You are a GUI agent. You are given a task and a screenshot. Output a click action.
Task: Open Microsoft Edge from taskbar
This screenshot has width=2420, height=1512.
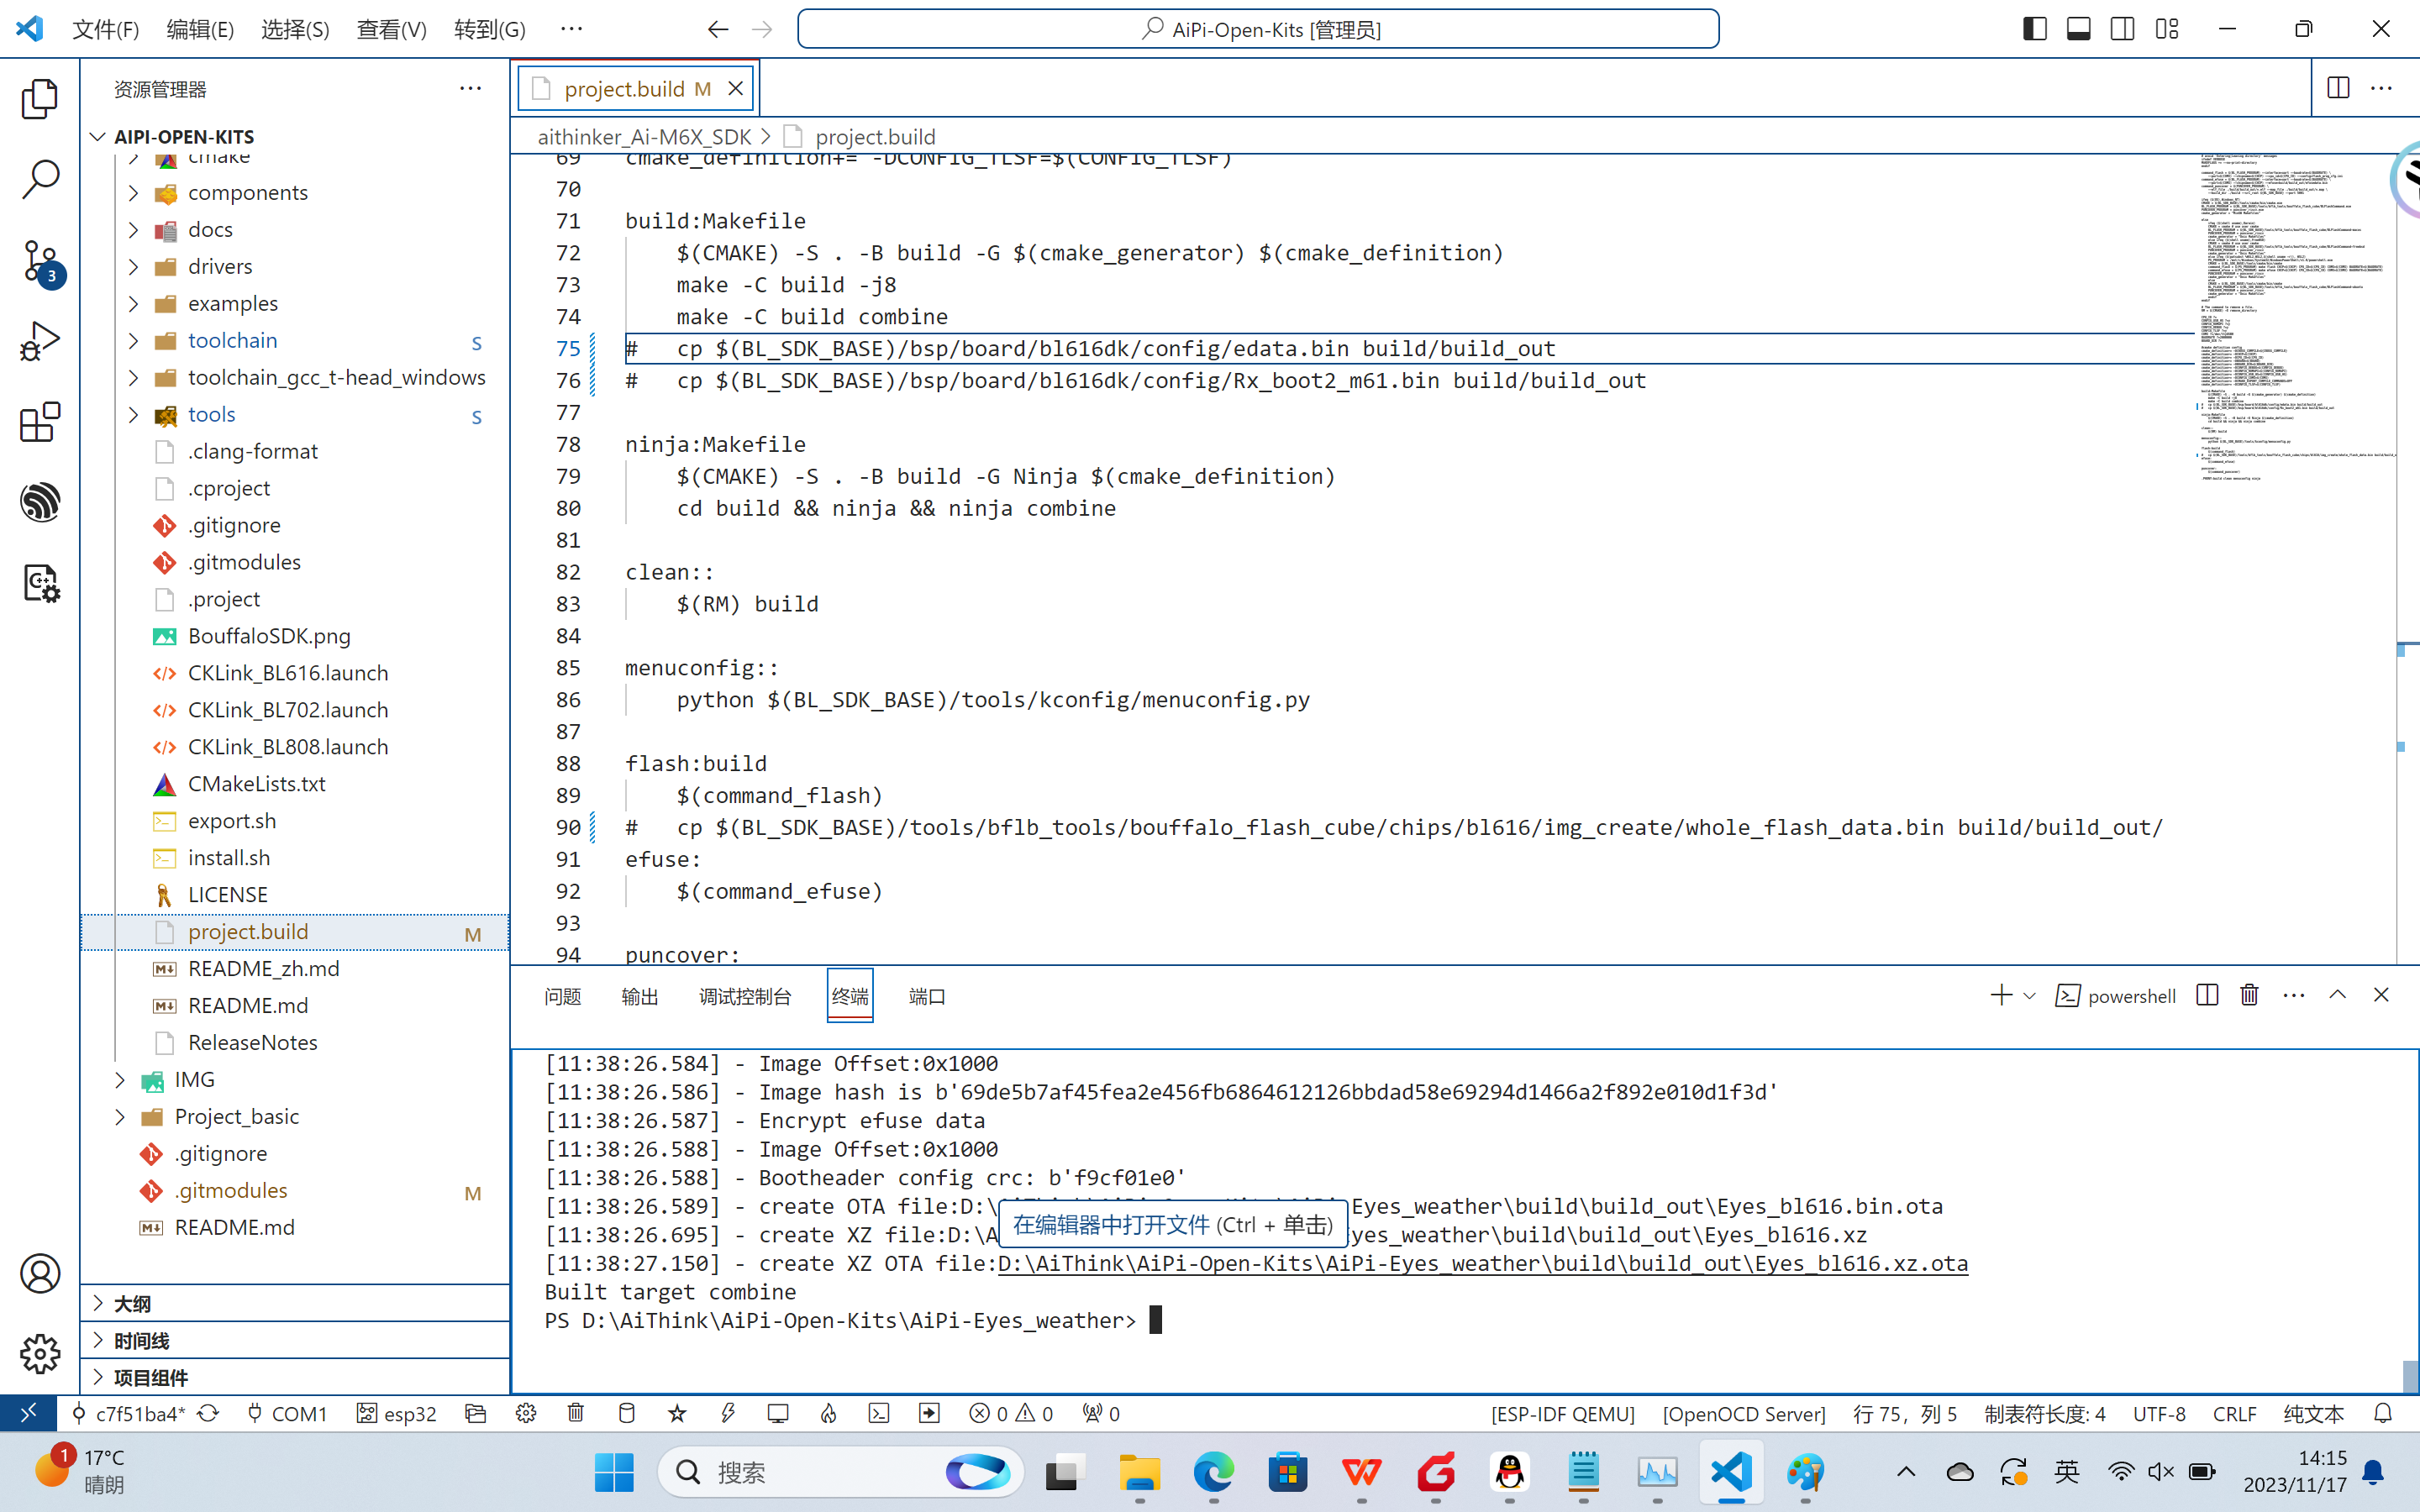(1213, 1472)
